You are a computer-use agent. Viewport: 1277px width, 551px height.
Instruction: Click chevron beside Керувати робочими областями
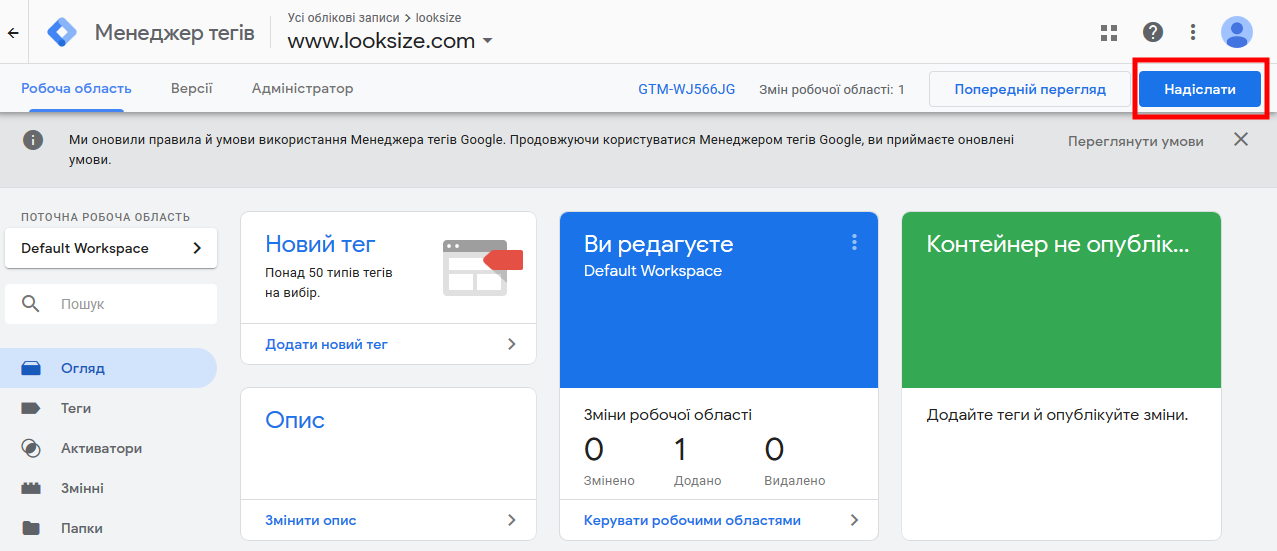(854, 520)
